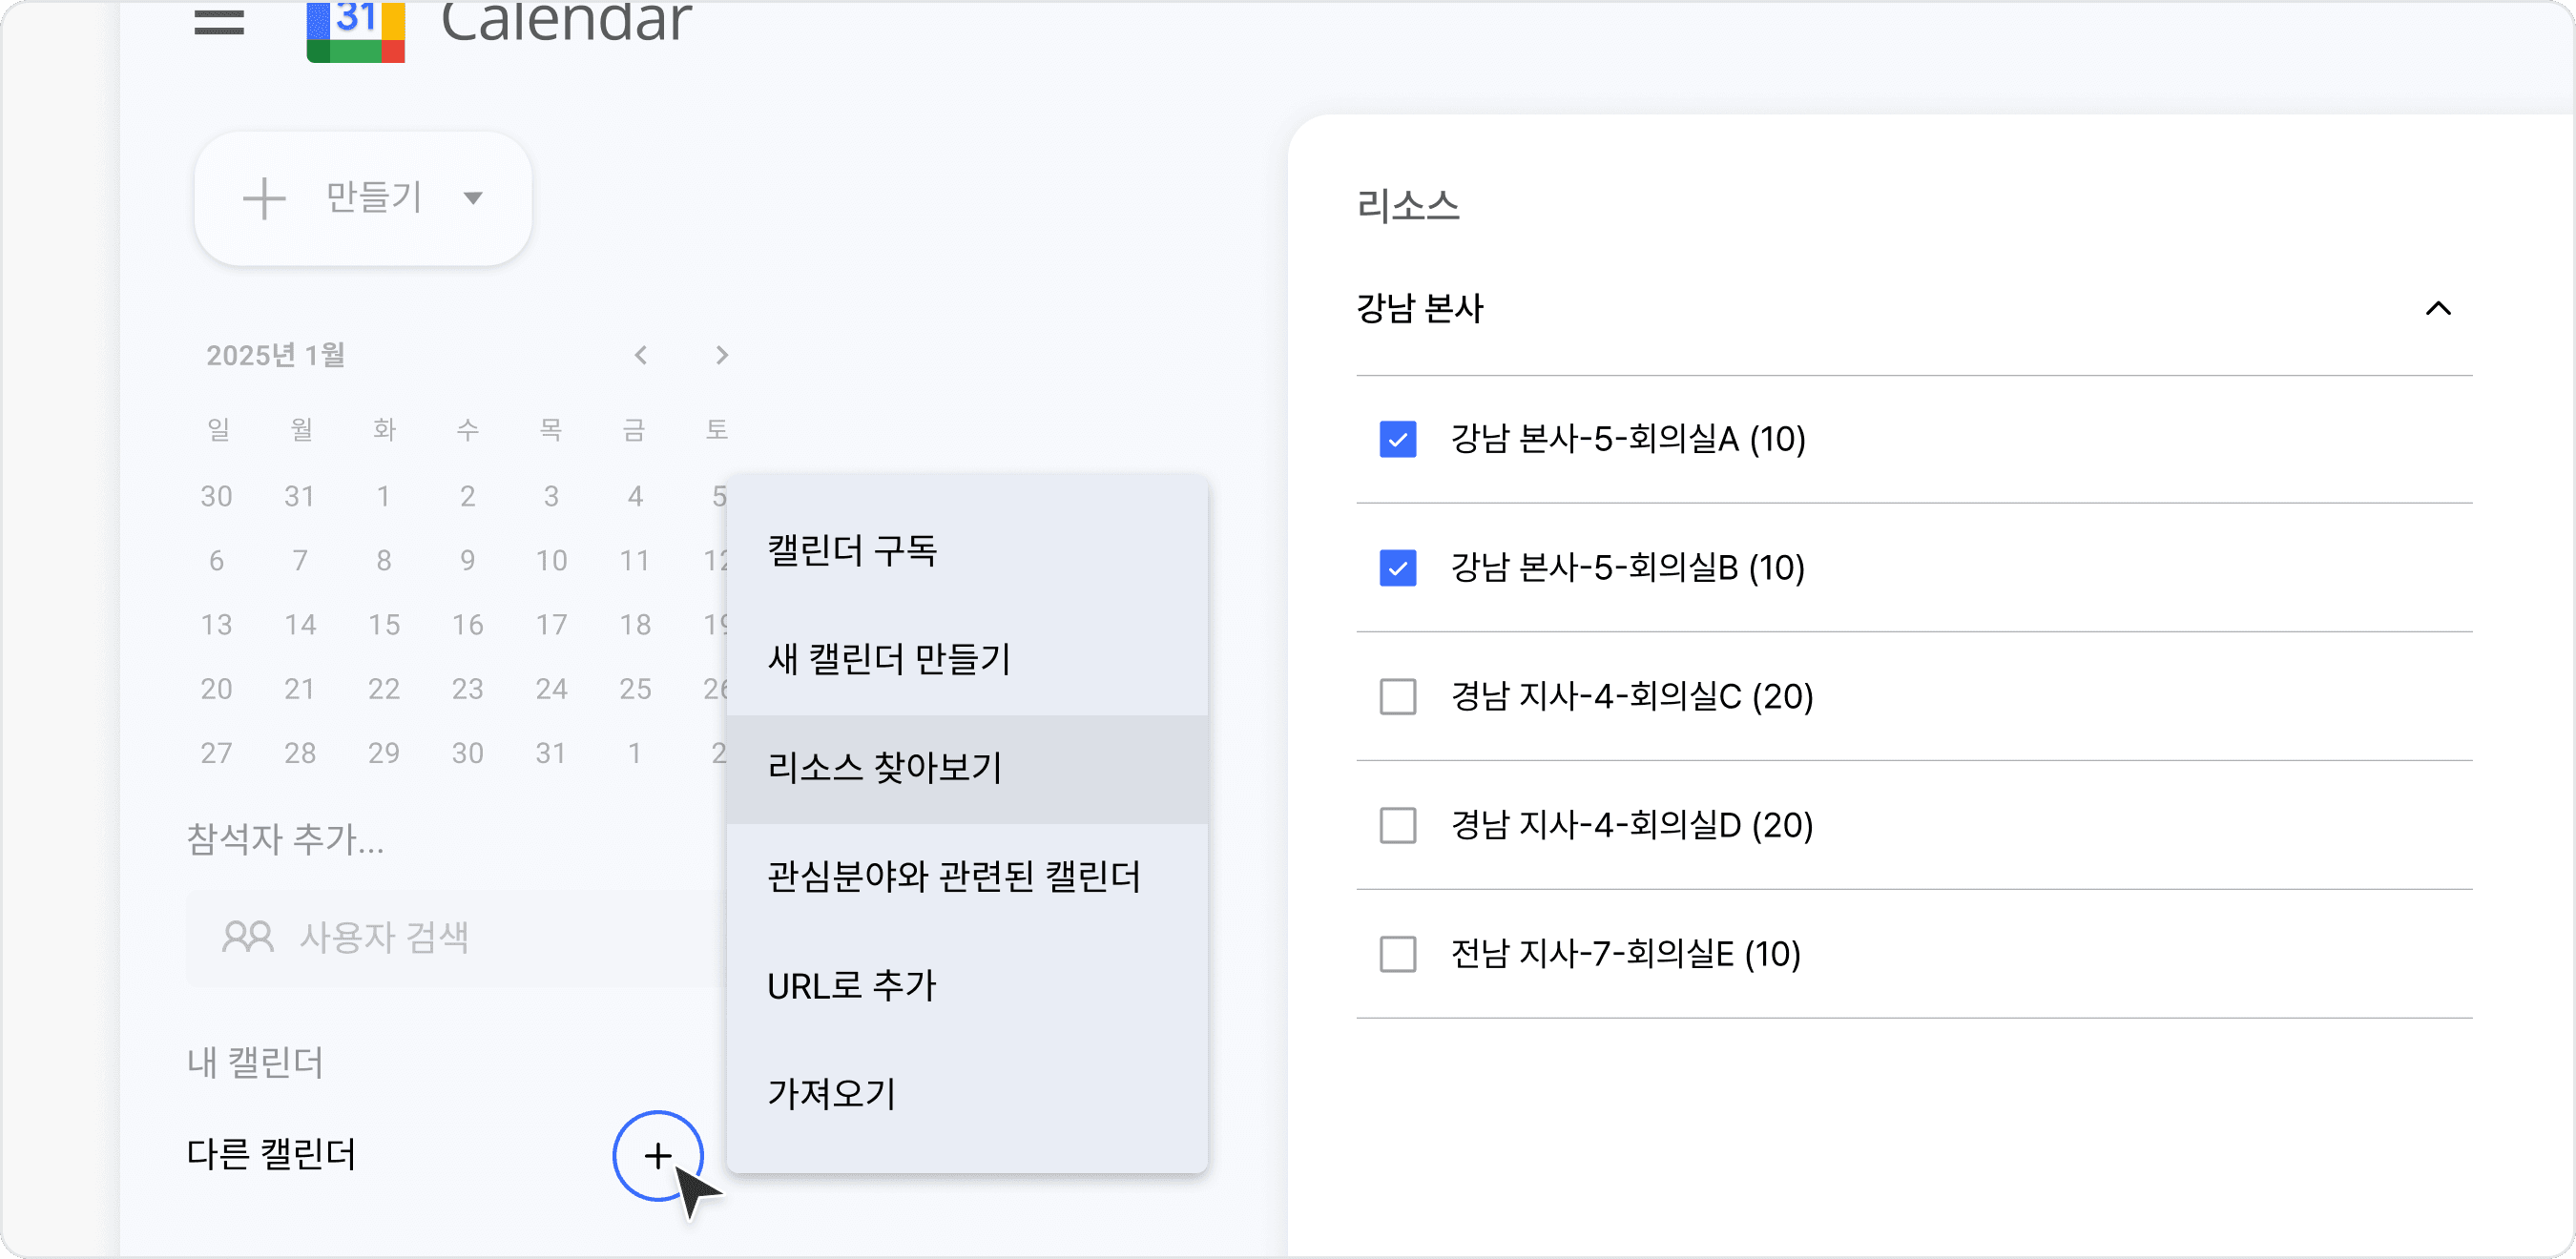
Task: Select January 15 in the mini calendar
Action: point(384,624)
